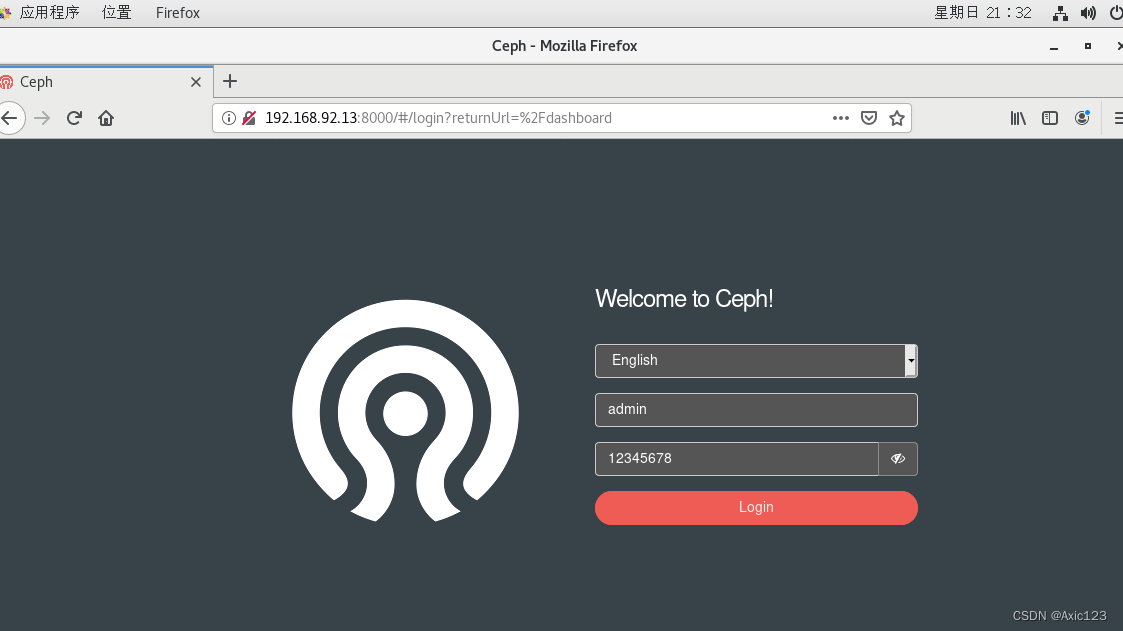The height and width of the screenshot is (631, 1123).
Task: Minimize the Firefox window
Action: (1054, 47)
